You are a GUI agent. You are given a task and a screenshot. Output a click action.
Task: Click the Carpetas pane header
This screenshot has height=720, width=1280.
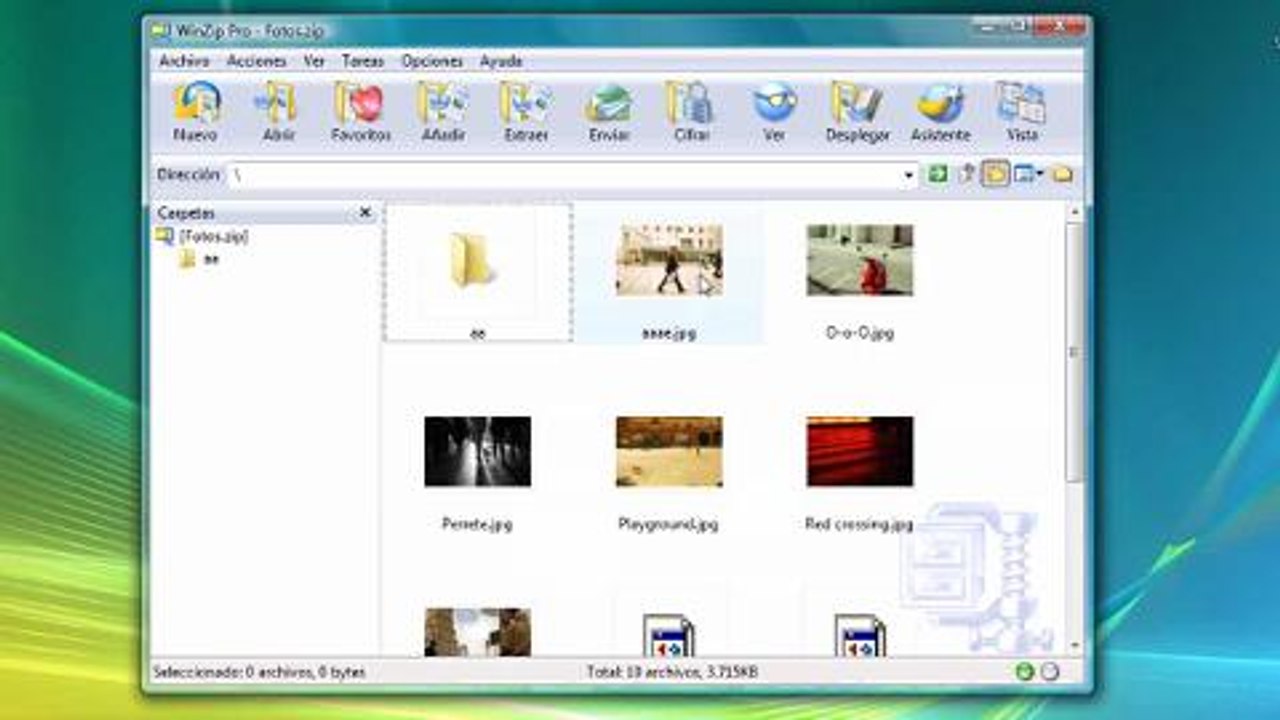tap(264, 212)
